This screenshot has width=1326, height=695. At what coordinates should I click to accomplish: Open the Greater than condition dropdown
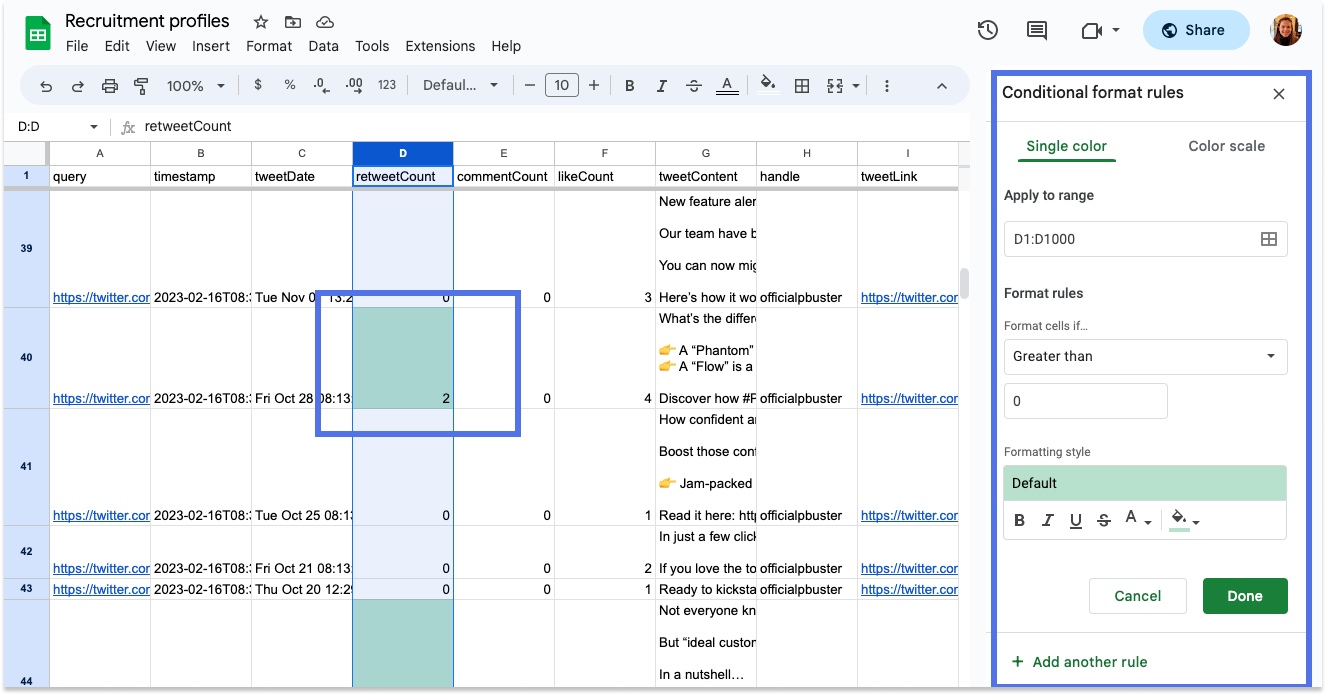pos(1145,356)
